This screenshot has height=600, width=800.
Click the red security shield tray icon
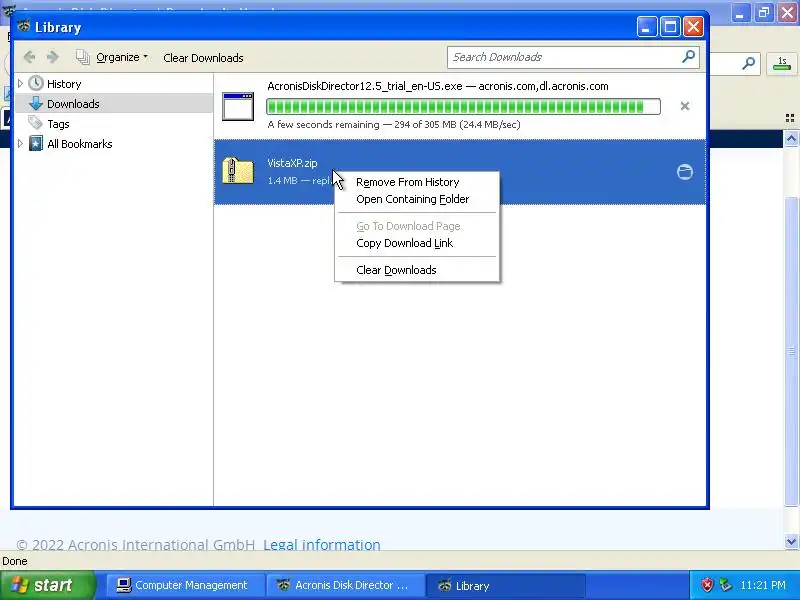pyautogui.click(x=707, y=585)
